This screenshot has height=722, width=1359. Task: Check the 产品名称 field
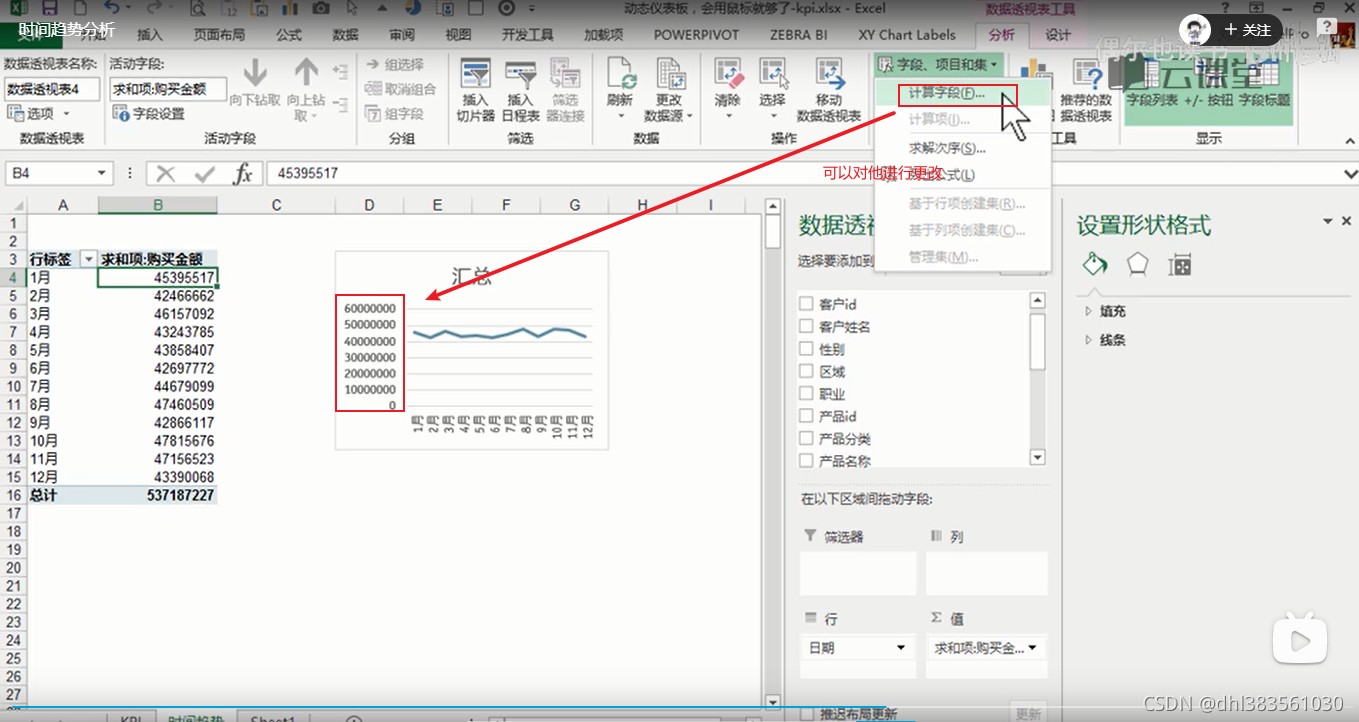806,461
